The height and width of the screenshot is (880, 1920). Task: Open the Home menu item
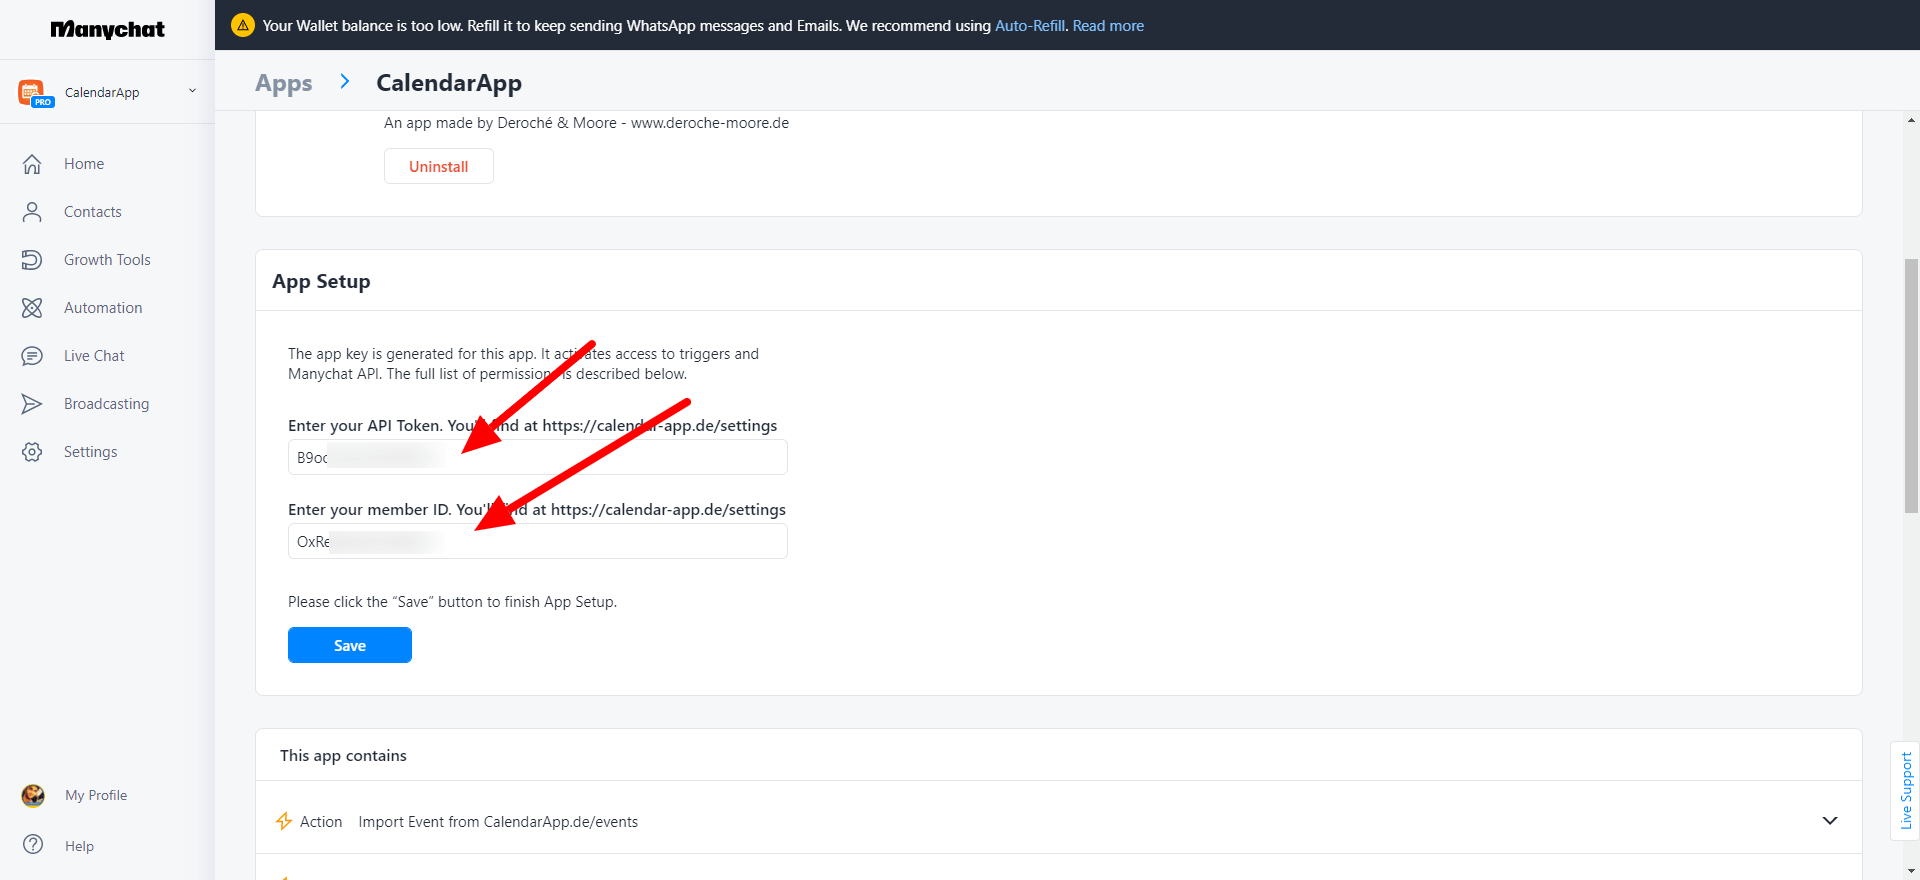click(x=84, y=164)
